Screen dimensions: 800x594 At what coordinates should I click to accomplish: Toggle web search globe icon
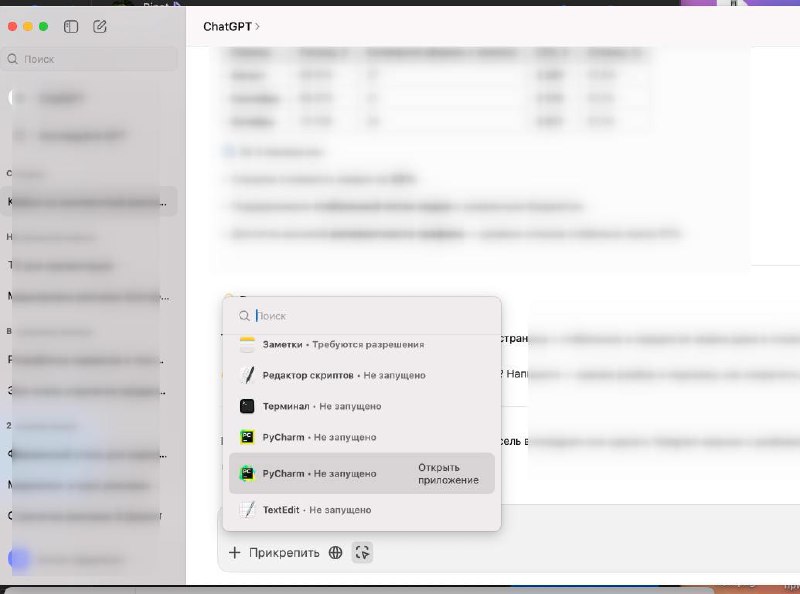click(x=335, y=553)
